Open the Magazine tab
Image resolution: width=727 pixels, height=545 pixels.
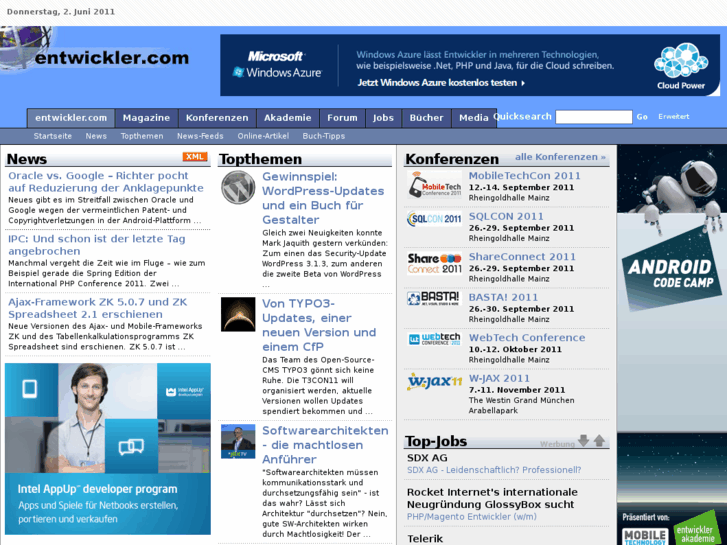click(147, 118)
